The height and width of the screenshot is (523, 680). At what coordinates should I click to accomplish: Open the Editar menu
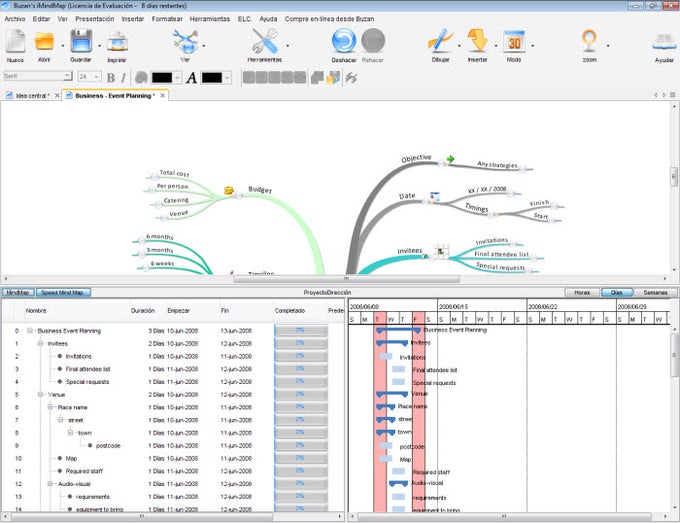pos(41,19)
